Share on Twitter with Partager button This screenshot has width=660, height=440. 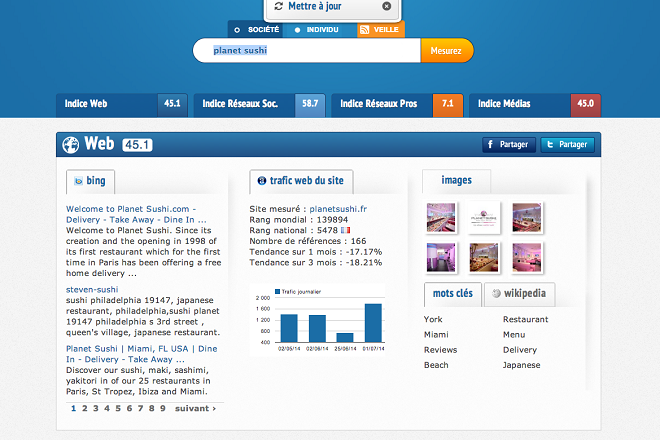click(x=567, y=144)
